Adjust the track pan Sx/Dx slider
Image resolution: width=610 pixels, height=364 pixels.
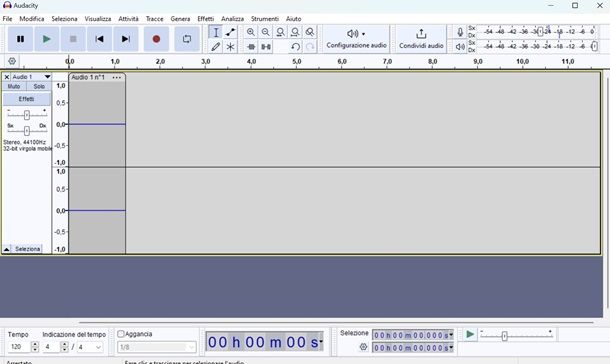click(26, 131)
